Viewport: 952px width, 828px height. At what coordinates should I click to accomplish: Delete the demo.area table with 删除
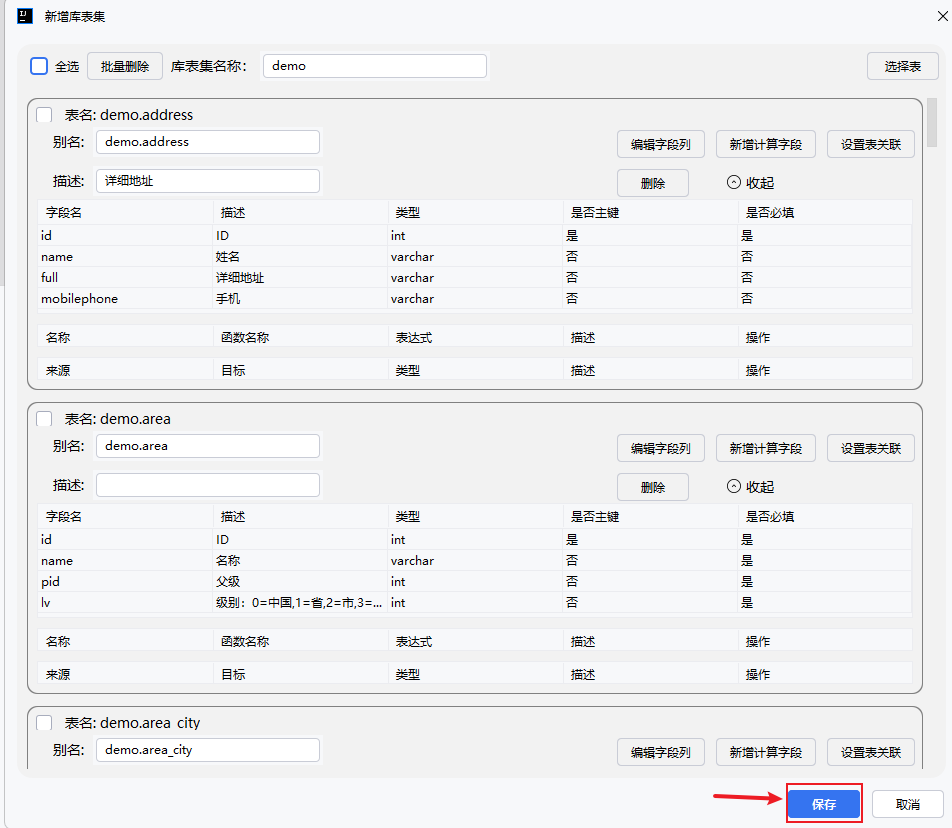click(653, 487)
